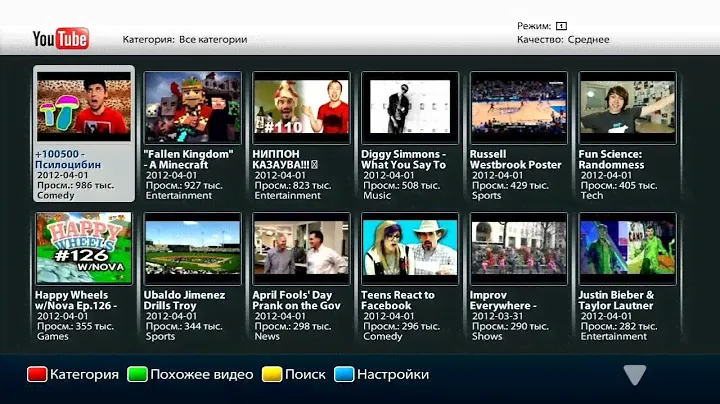The image size is (720, 404).
Task: Select the Russell Westbrook Poster thumbnail
Action: coord(518,106)
